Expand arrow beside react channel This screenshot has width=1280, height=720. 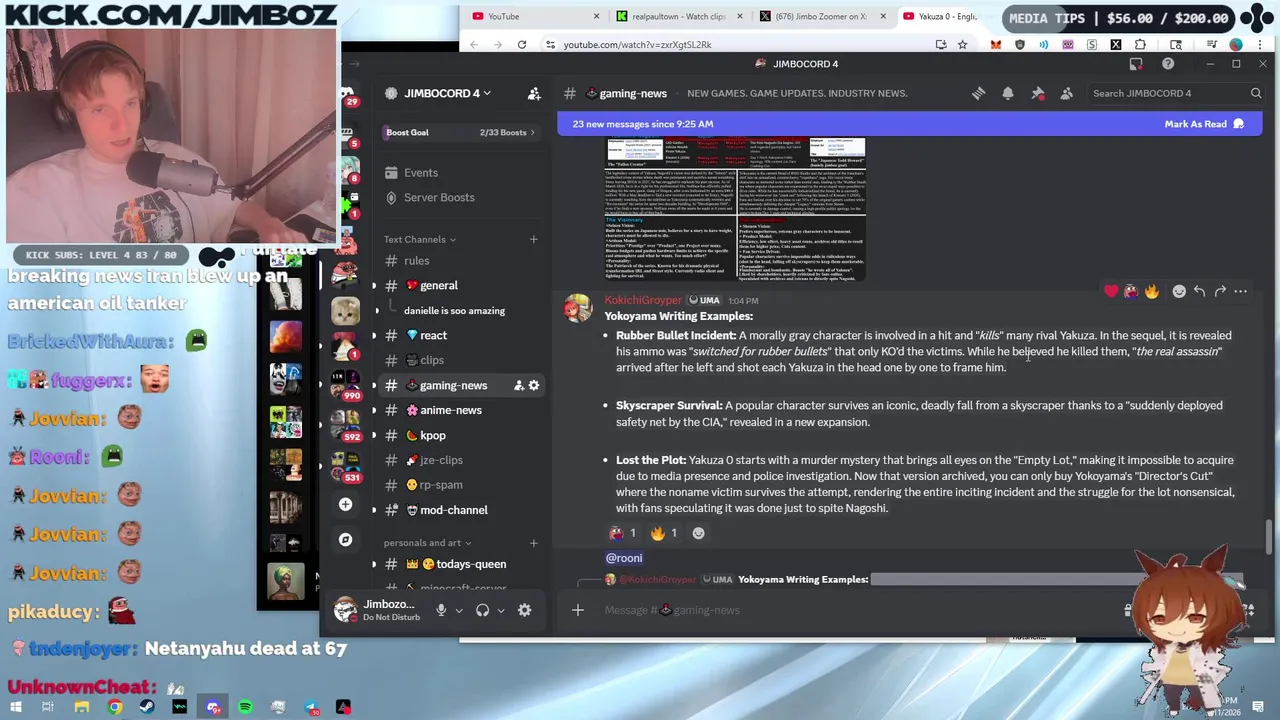[x=374, y=335]
